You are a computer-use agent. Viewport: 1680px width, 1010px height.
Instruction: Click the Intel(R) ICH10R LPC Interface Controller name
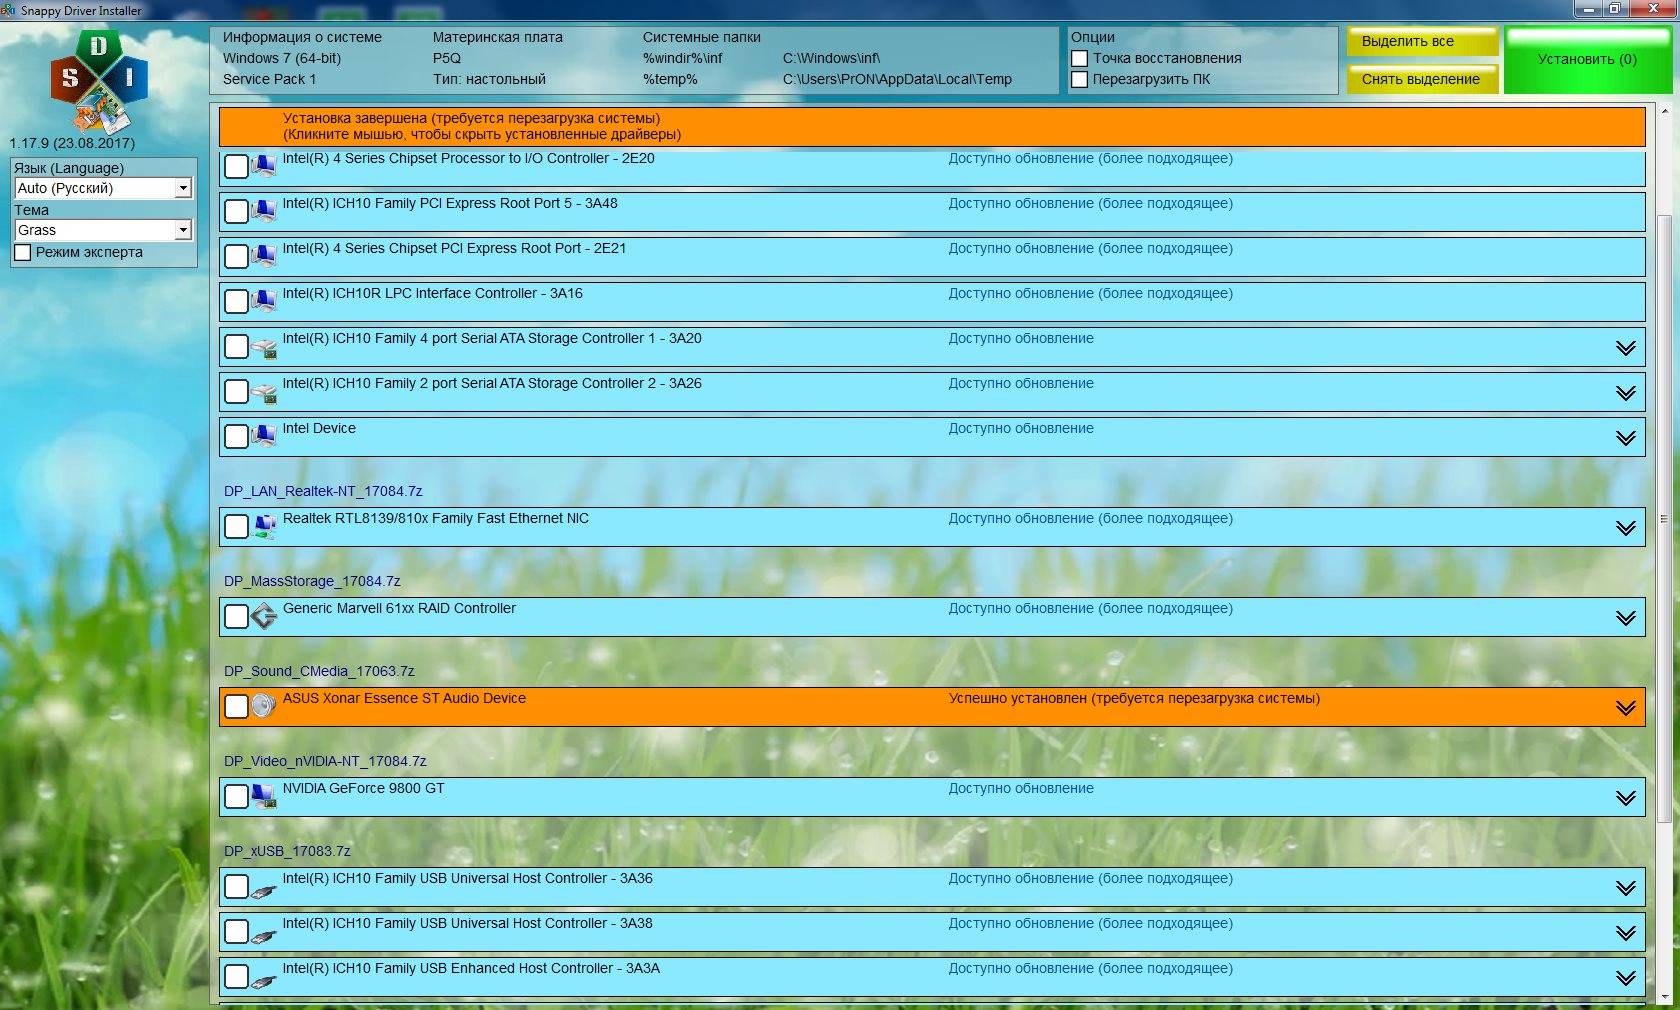pos(432,293)
